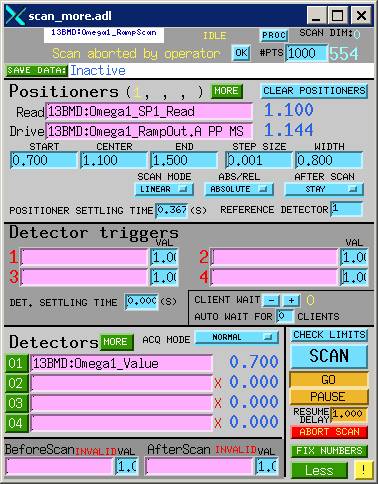This screenshot has width=378, height=484.
Task: Open the ACQ MODE NORMAL dropdown
Action: pyautogui.click(x=237, y=337)
